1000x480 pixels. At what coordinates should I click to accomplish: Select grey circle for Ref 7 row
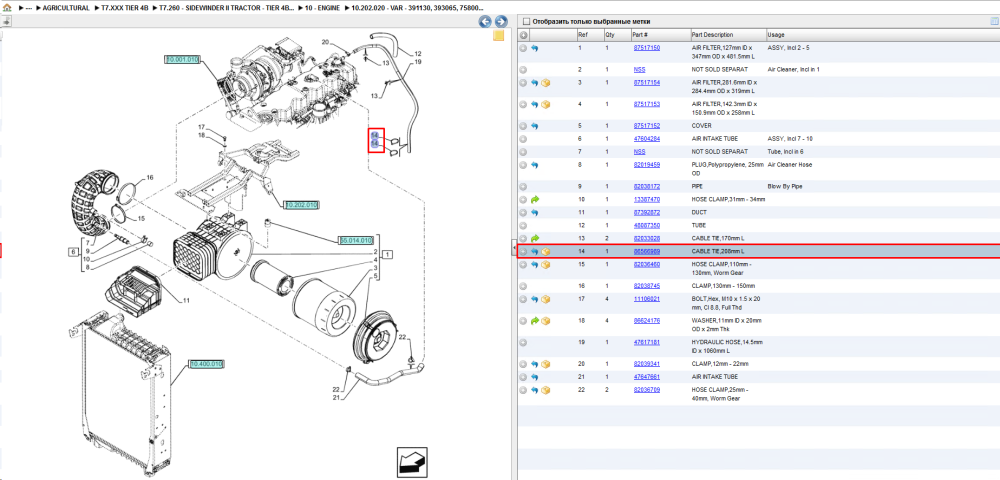click(x=523, y=152)
